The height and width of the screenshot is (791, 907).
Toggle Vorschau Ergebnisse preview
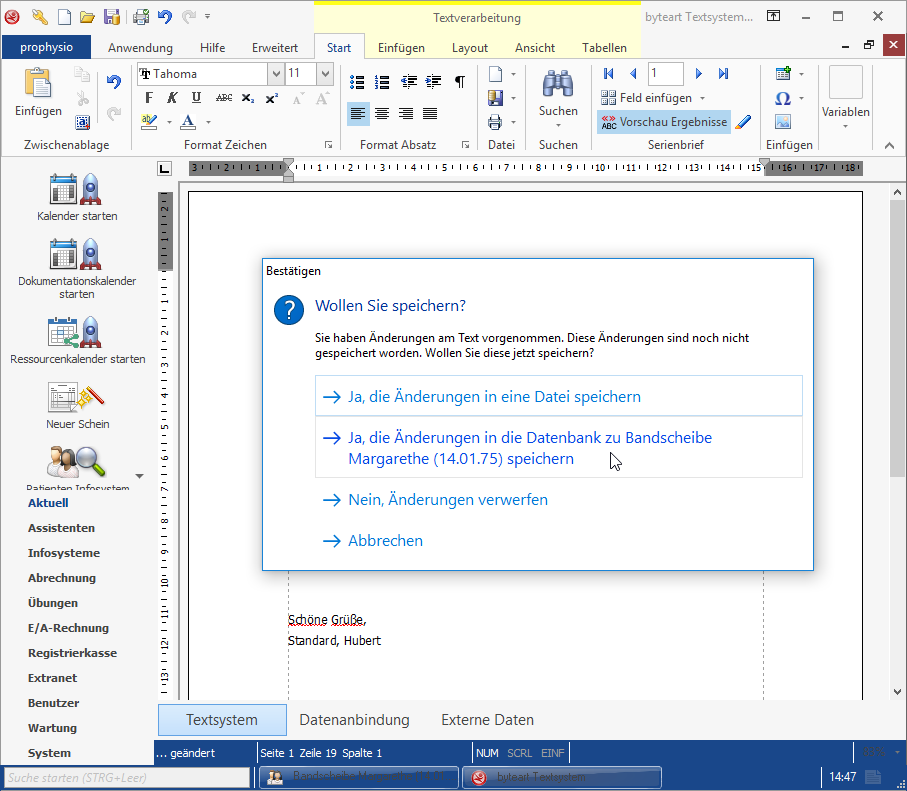coord(664,122)
